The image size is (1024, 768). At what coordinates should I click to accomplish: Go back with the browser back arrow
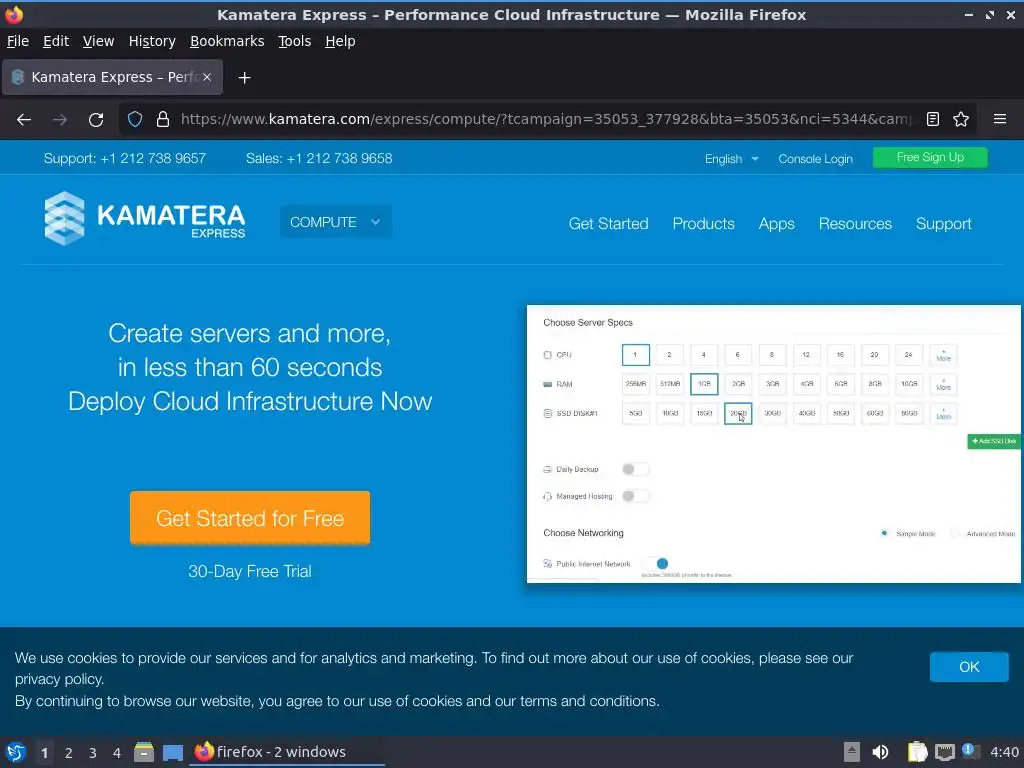tap(24, 120)
